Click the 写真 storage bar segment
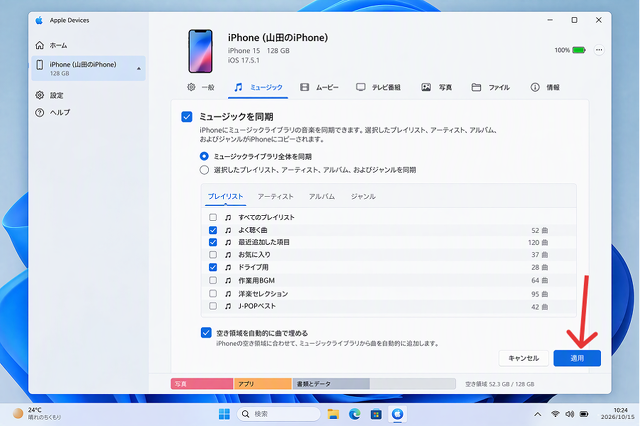640x426 pixels. (x=202, y=384)
